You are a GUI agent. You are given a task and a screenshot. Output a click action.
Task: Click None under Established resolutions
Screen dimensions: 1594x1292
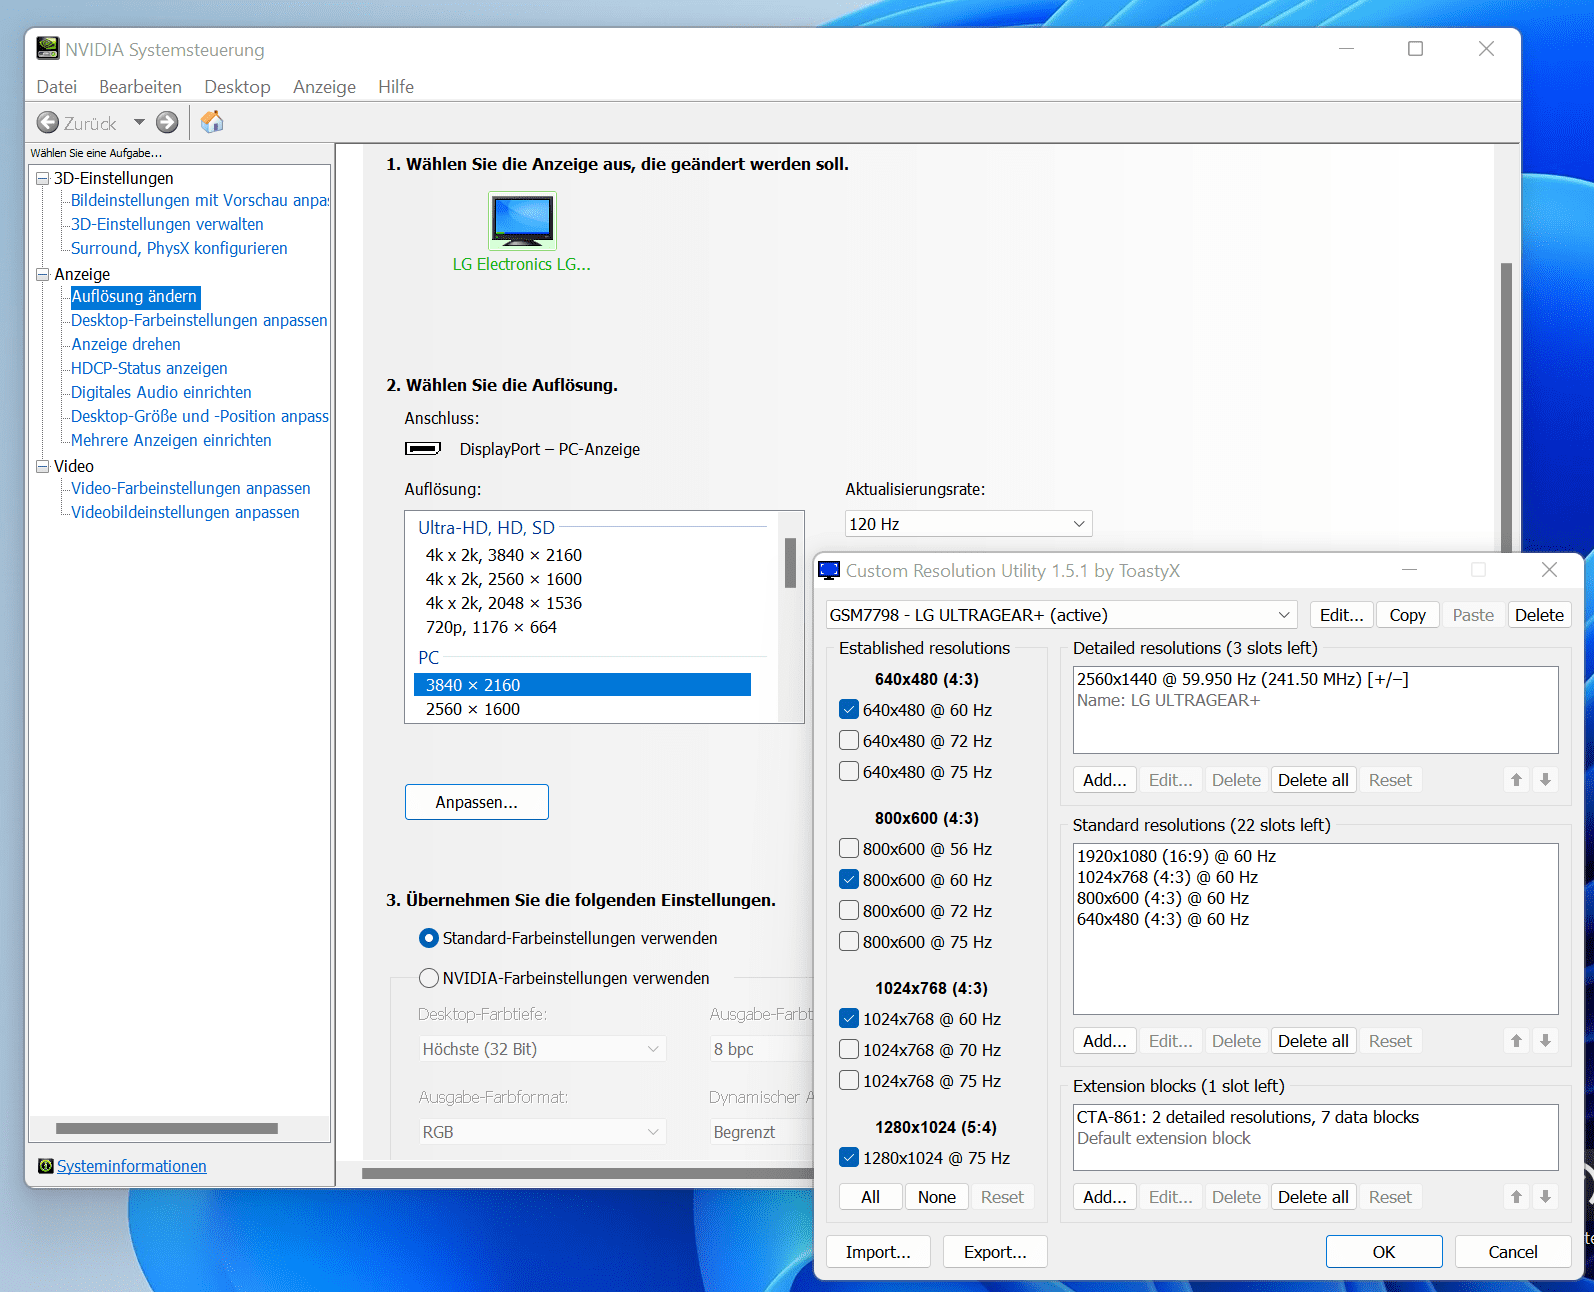tap(937, 1197)
